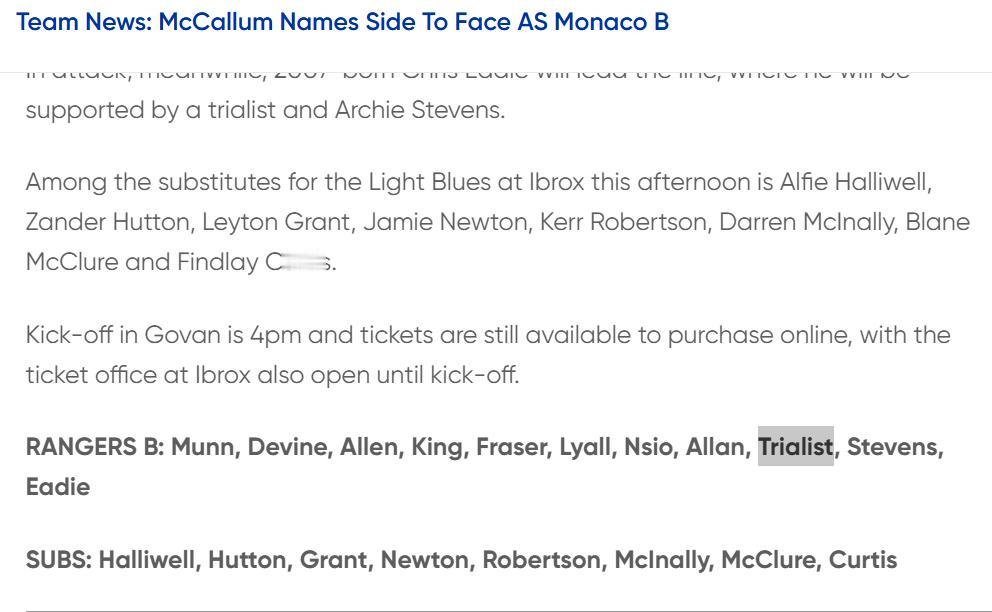
Task: Click Eadie at end of lineup
Action: [x=58, y=487]
